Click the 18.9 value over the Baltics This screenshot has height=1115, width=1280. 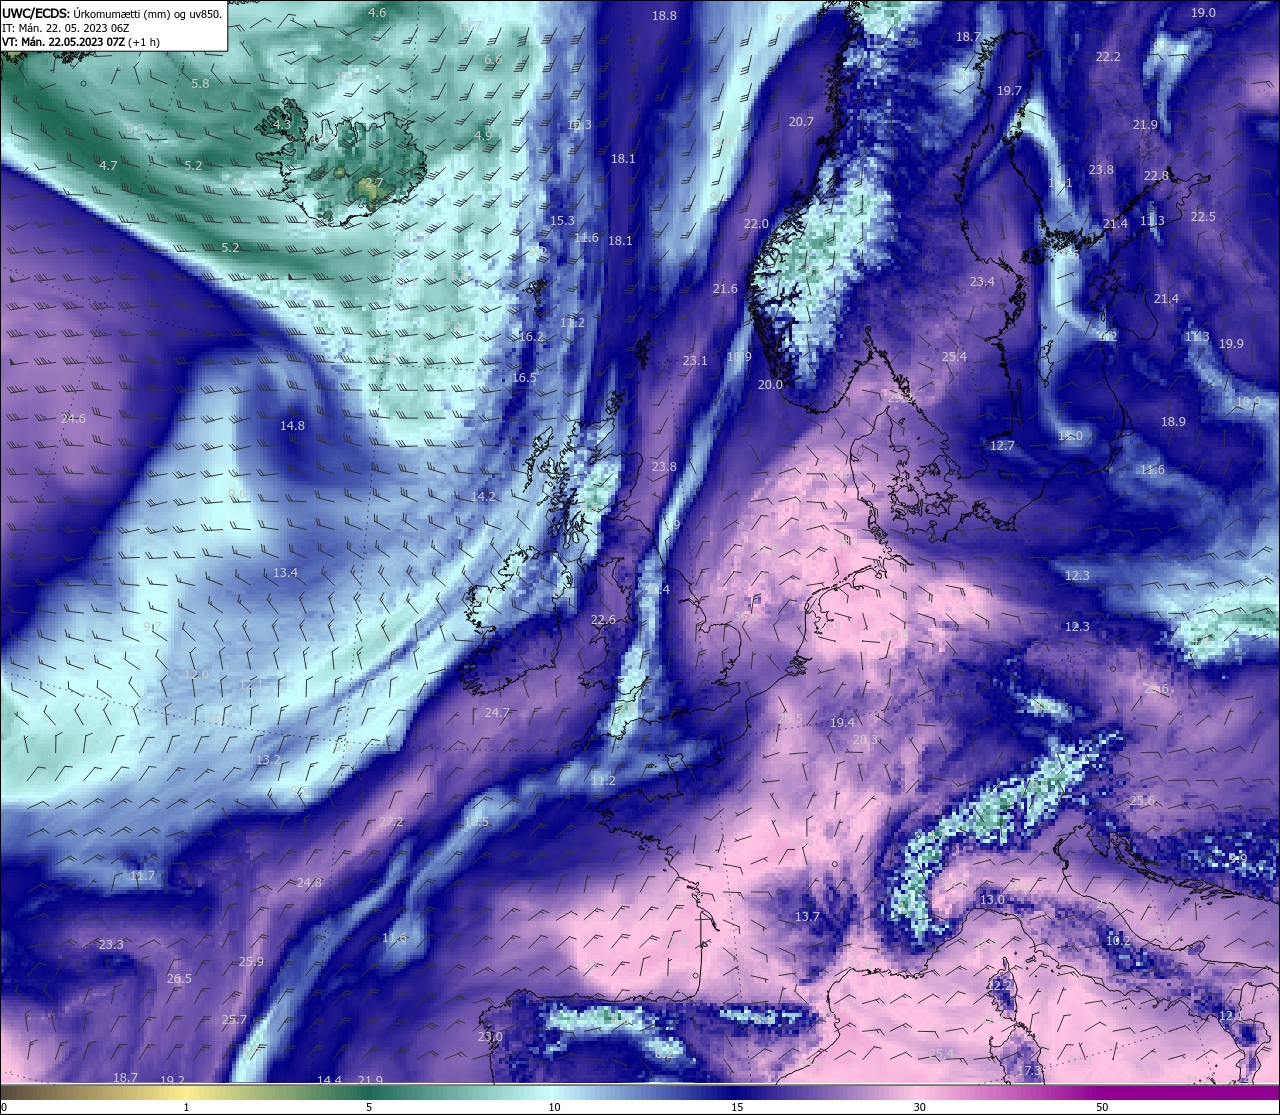(x=1173, y=422)
